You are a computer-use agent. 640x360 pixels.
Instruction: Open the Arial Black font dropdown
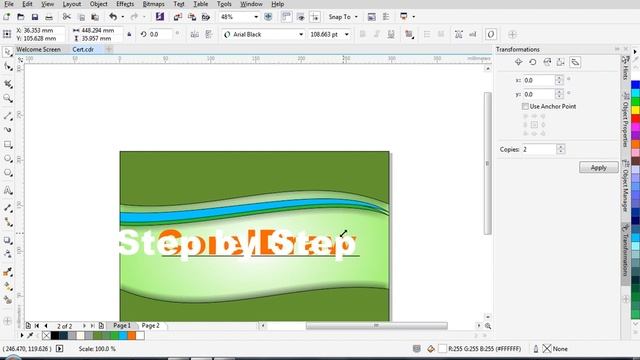[301, 34]
